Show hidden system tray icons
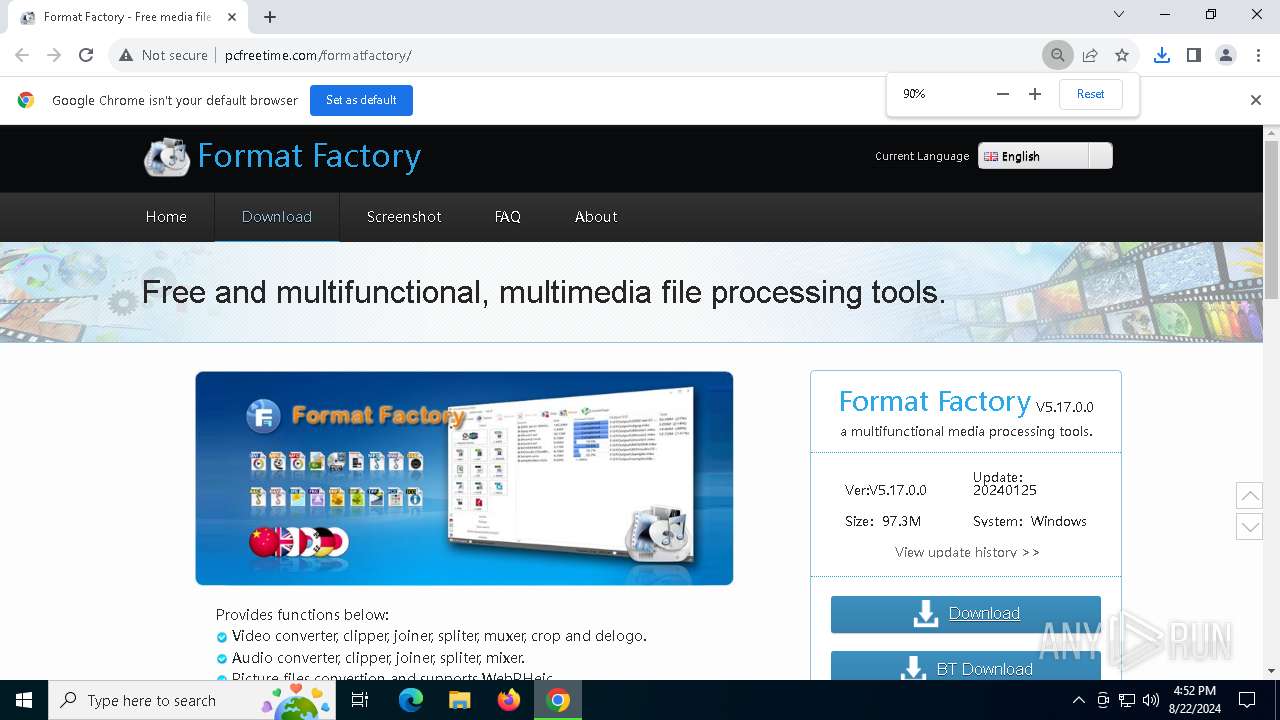Viewport: 1280px width, 720px height. [1078, 700]
